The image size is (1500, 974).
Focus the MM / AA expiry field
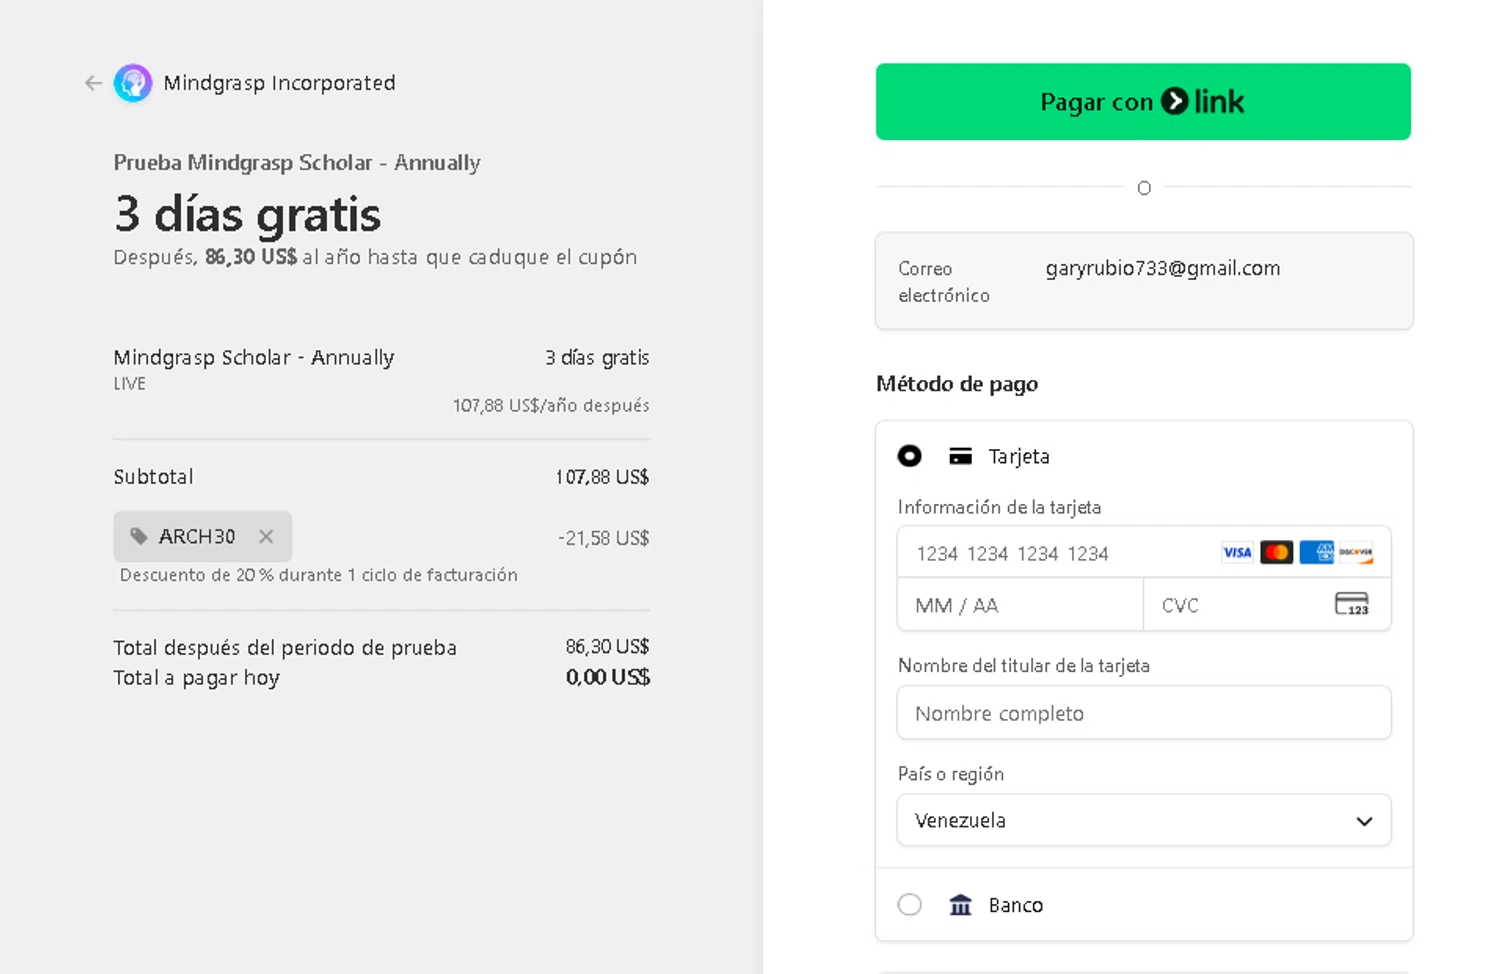pyautogui.click(x=1018, y=605)
